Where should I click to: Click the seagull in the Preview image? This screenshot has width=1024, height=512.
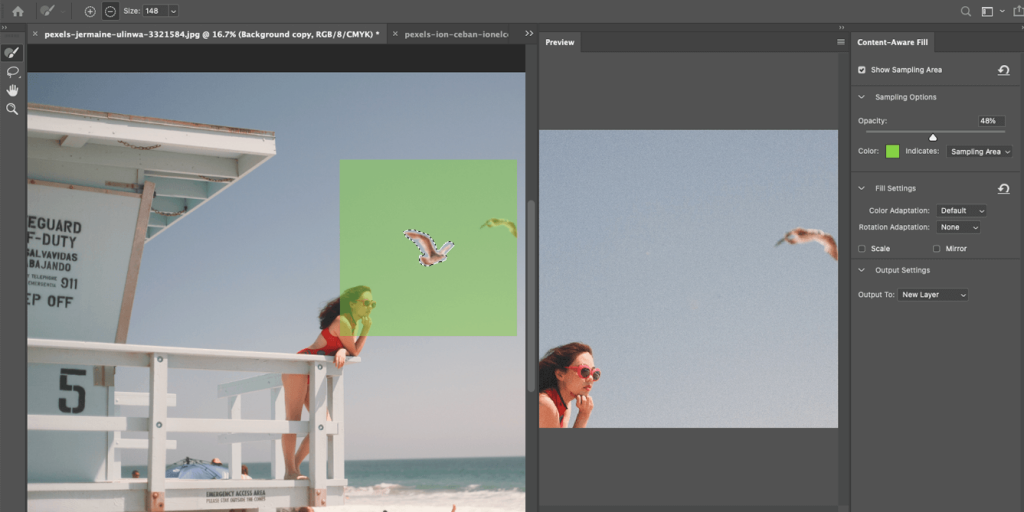pyautogui.click(x=807, y=243)
